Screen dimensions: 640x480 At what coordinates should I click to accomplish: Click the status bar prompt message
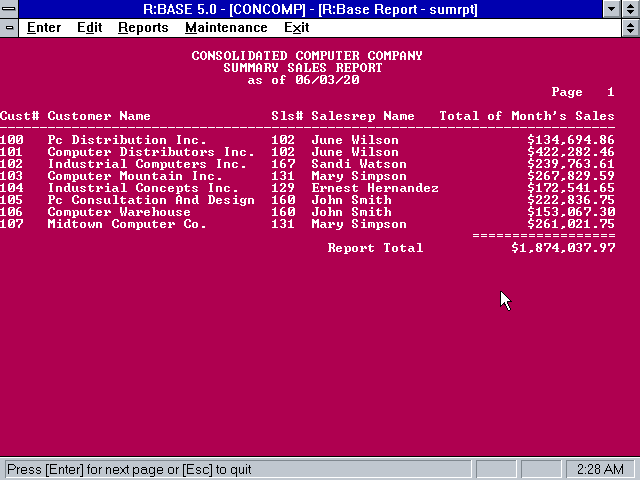coord(129,469)
